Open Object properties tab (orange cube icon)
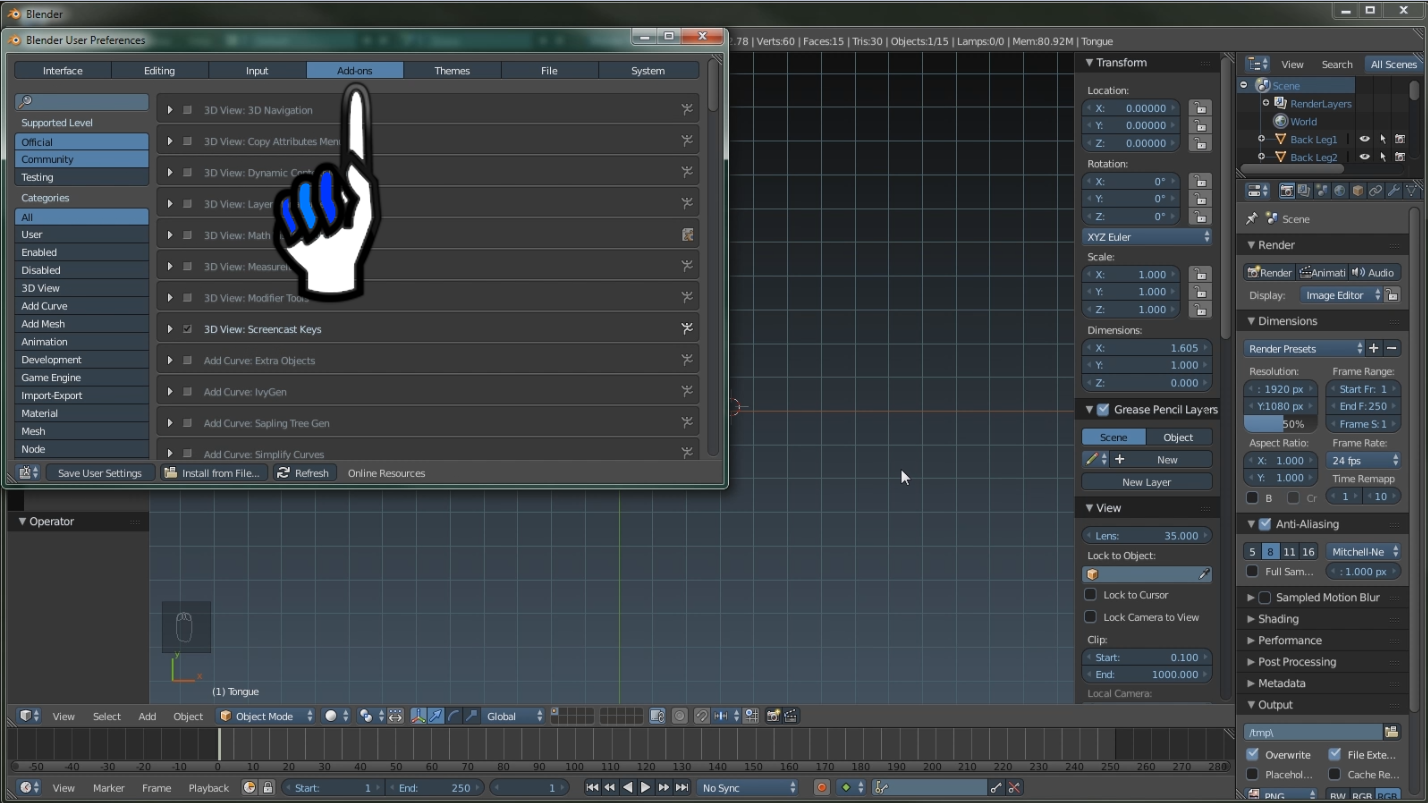 click(1358, 190)
